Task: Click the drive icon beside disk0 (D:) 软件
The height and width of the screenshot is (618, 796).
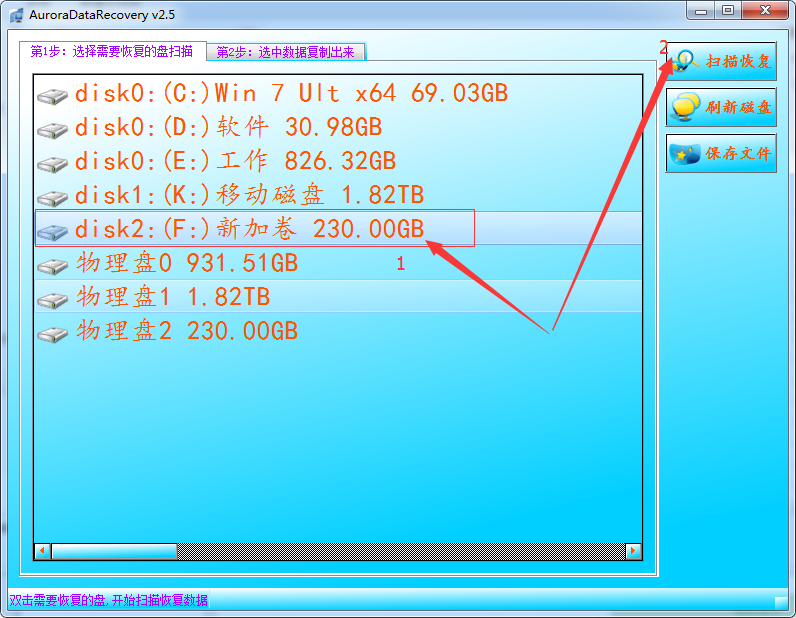Action: click(x=52, y=130)
